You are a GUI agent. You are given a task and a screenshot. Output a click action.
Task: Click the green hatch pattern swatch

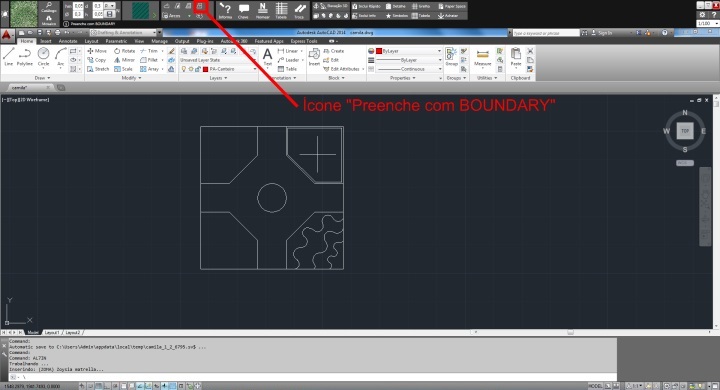141,11
